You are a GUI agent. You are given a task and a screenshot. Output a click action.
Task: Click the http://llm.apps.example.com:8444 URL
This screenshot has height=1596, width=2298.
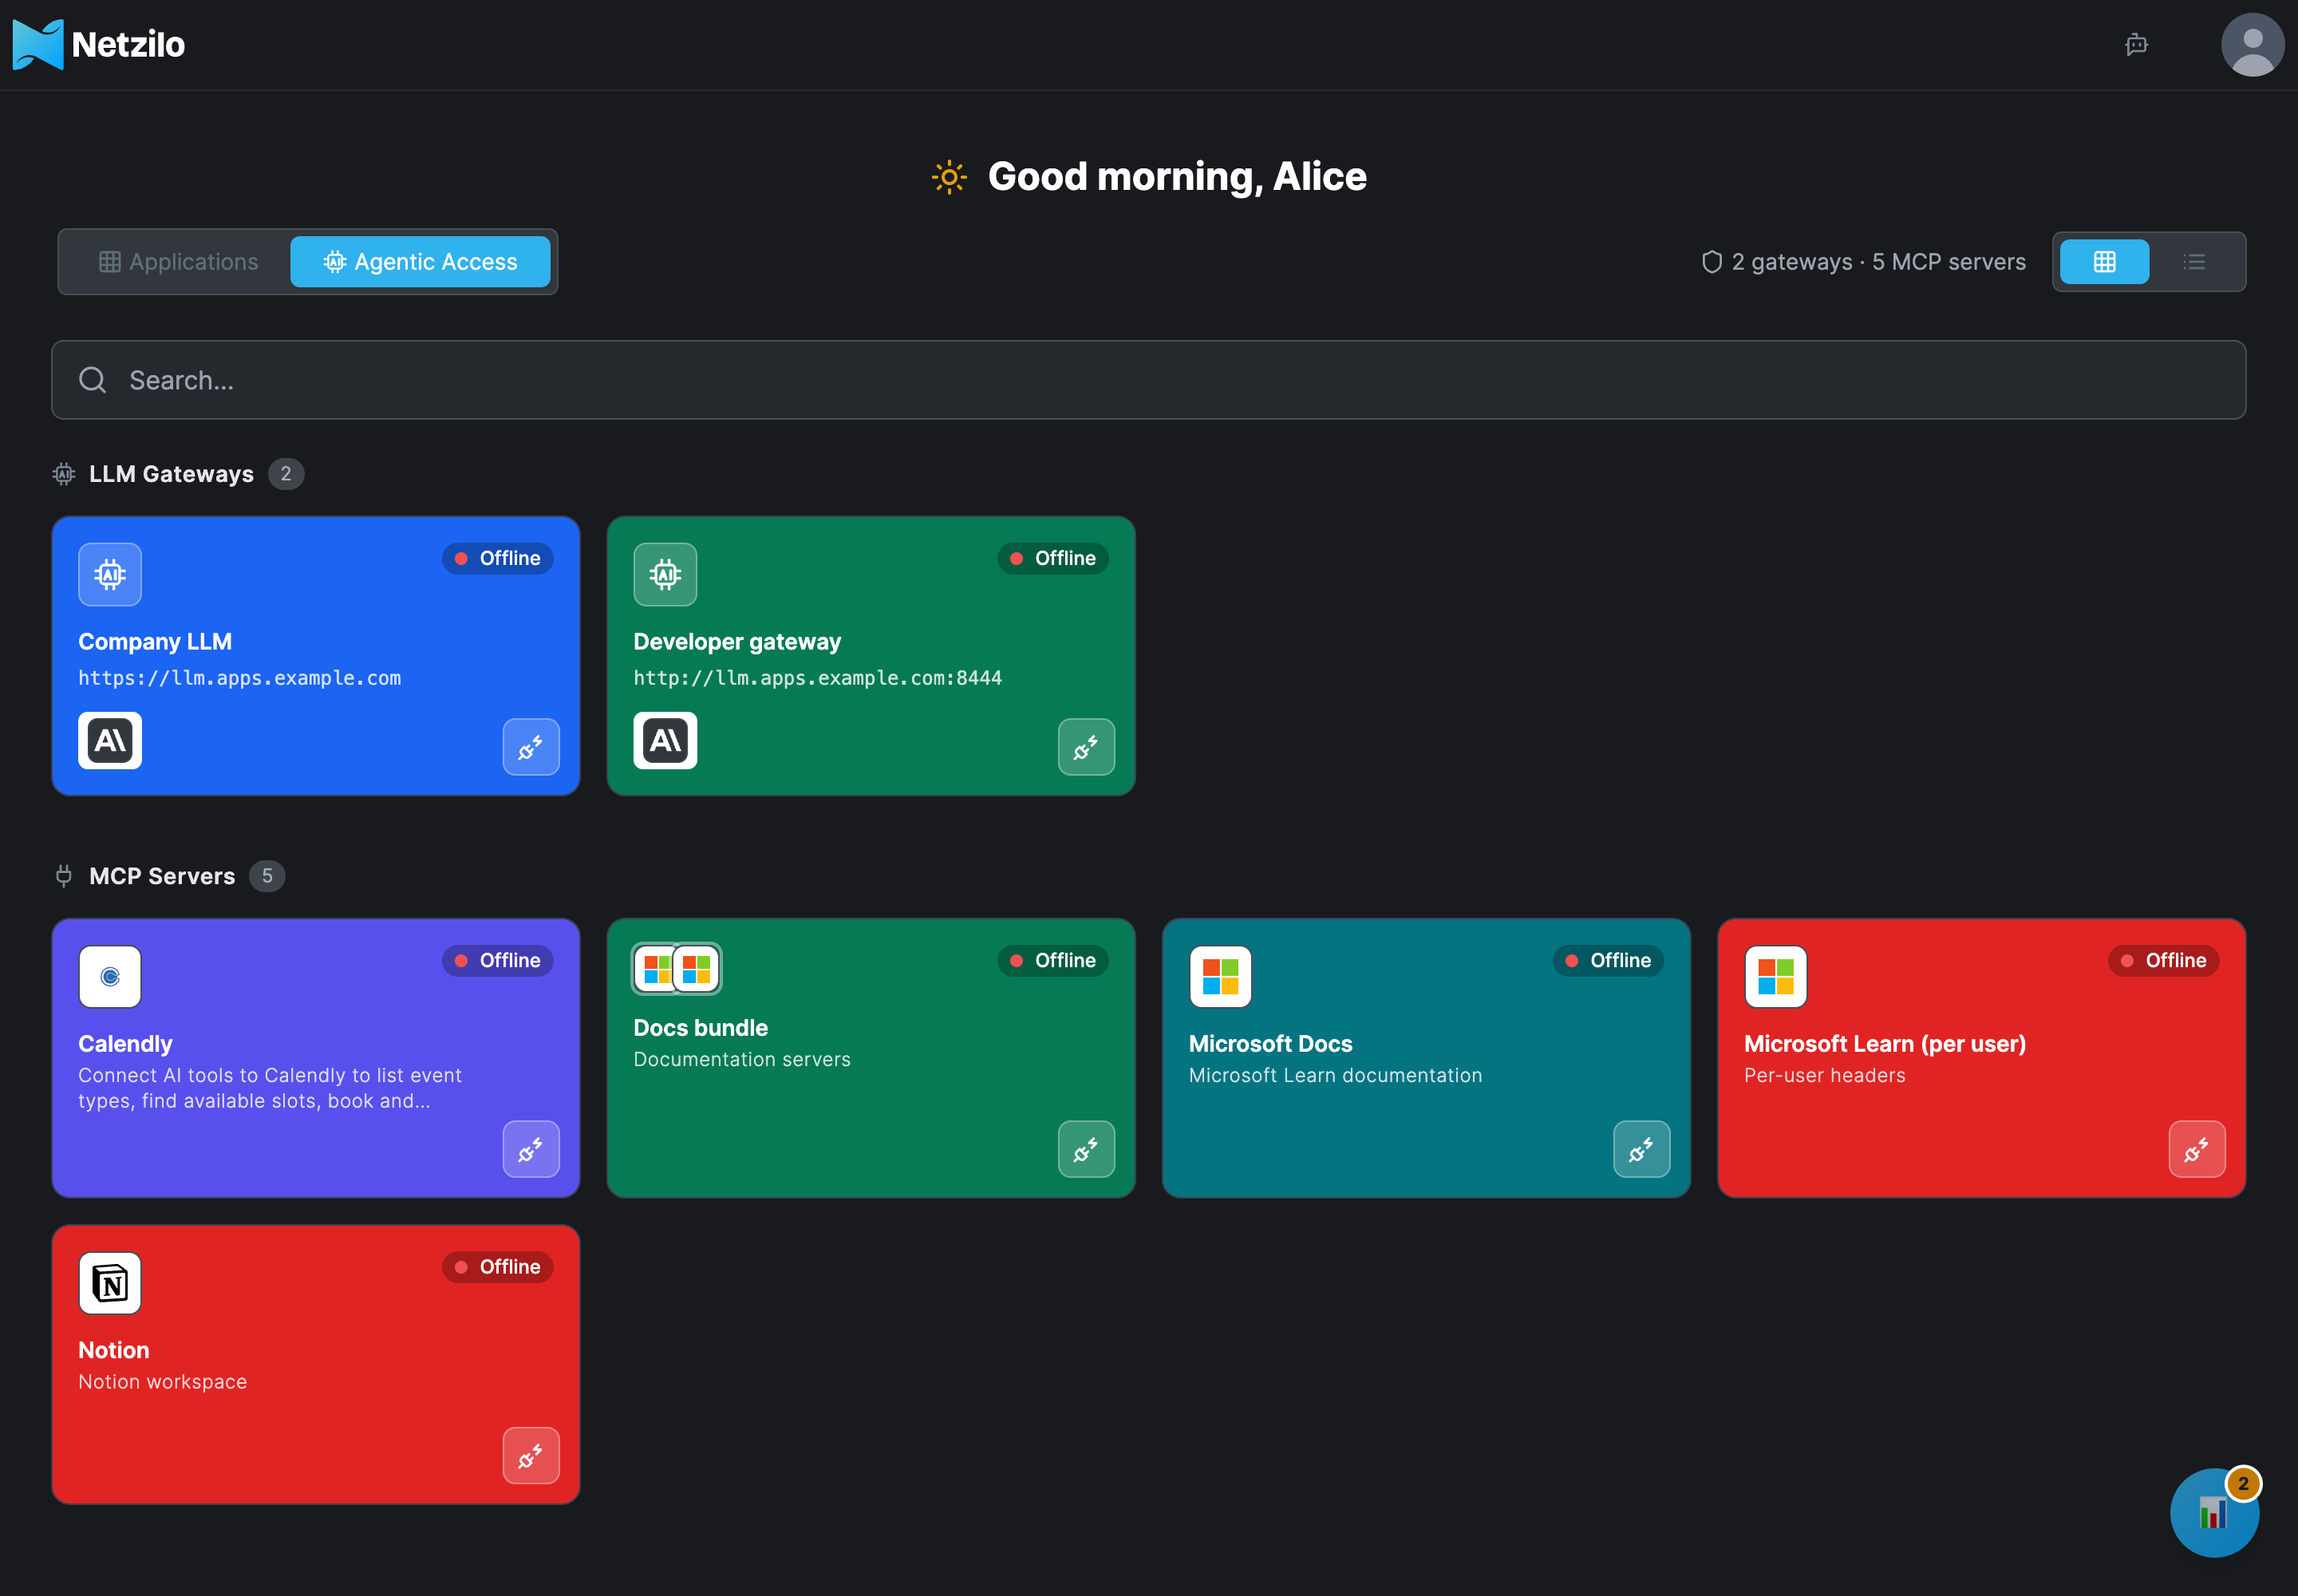(x=818, y=678)
